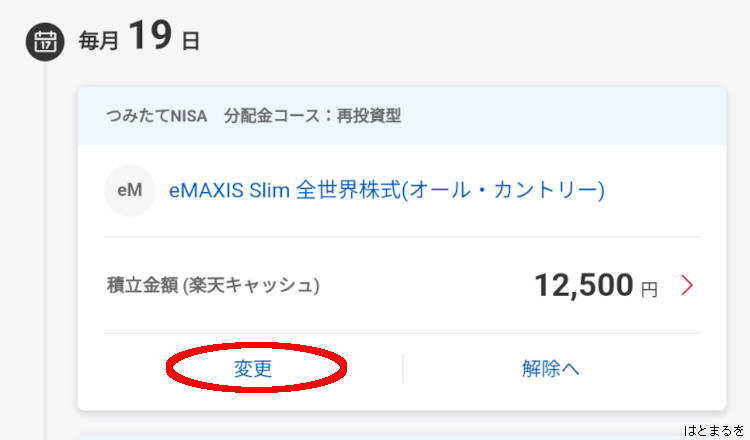This screenshot has width=750, height=440.
Task: Select 解除へ to cancel the plan
Action: tap(551, 369)
